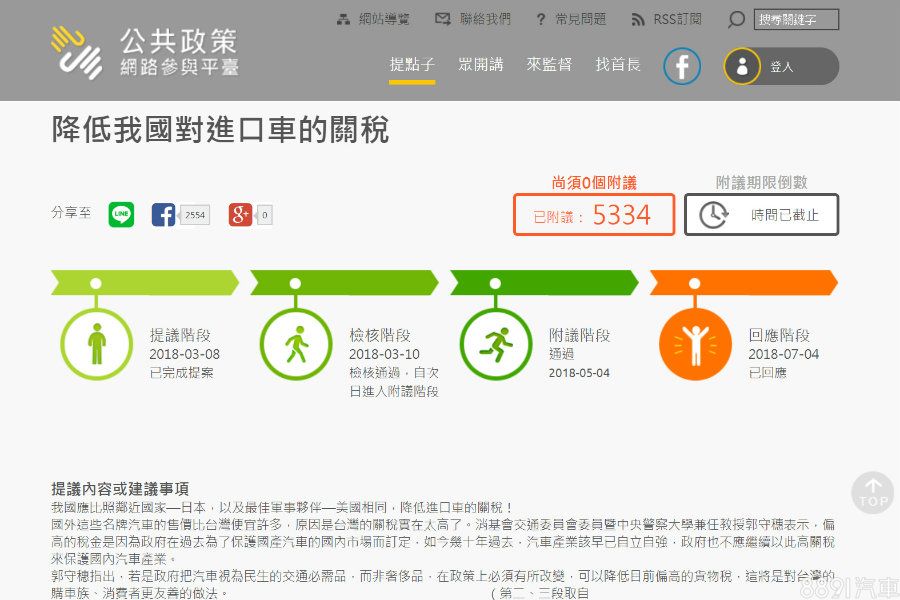900x600 pixels.
Task: Open the 網站導覽 link
Action: click(374, 19)
